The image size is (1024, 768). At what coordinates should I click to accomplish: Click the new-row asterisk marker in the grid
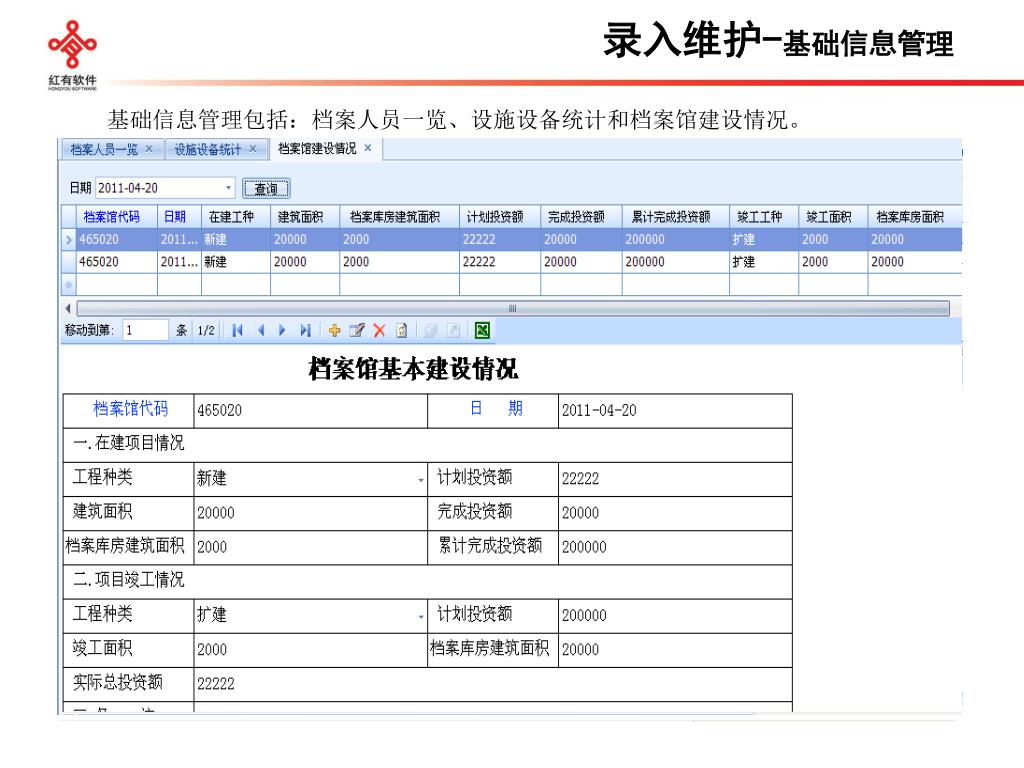[x=69, y=285]
